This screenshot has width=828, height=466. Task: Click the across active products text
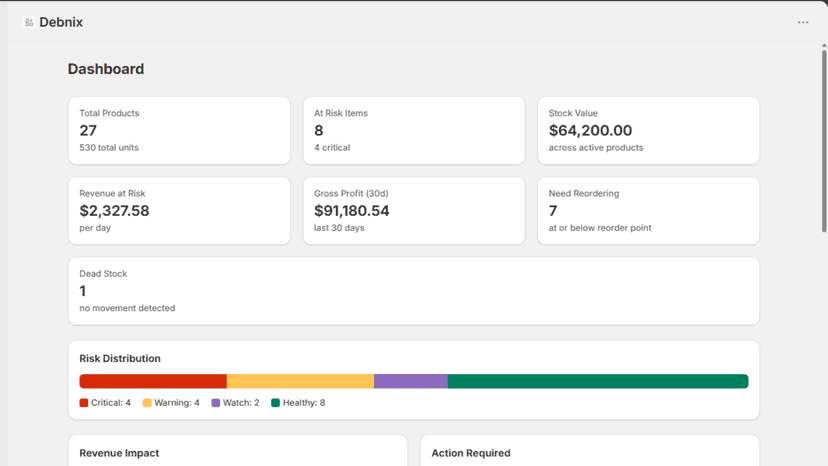(596, 147)
